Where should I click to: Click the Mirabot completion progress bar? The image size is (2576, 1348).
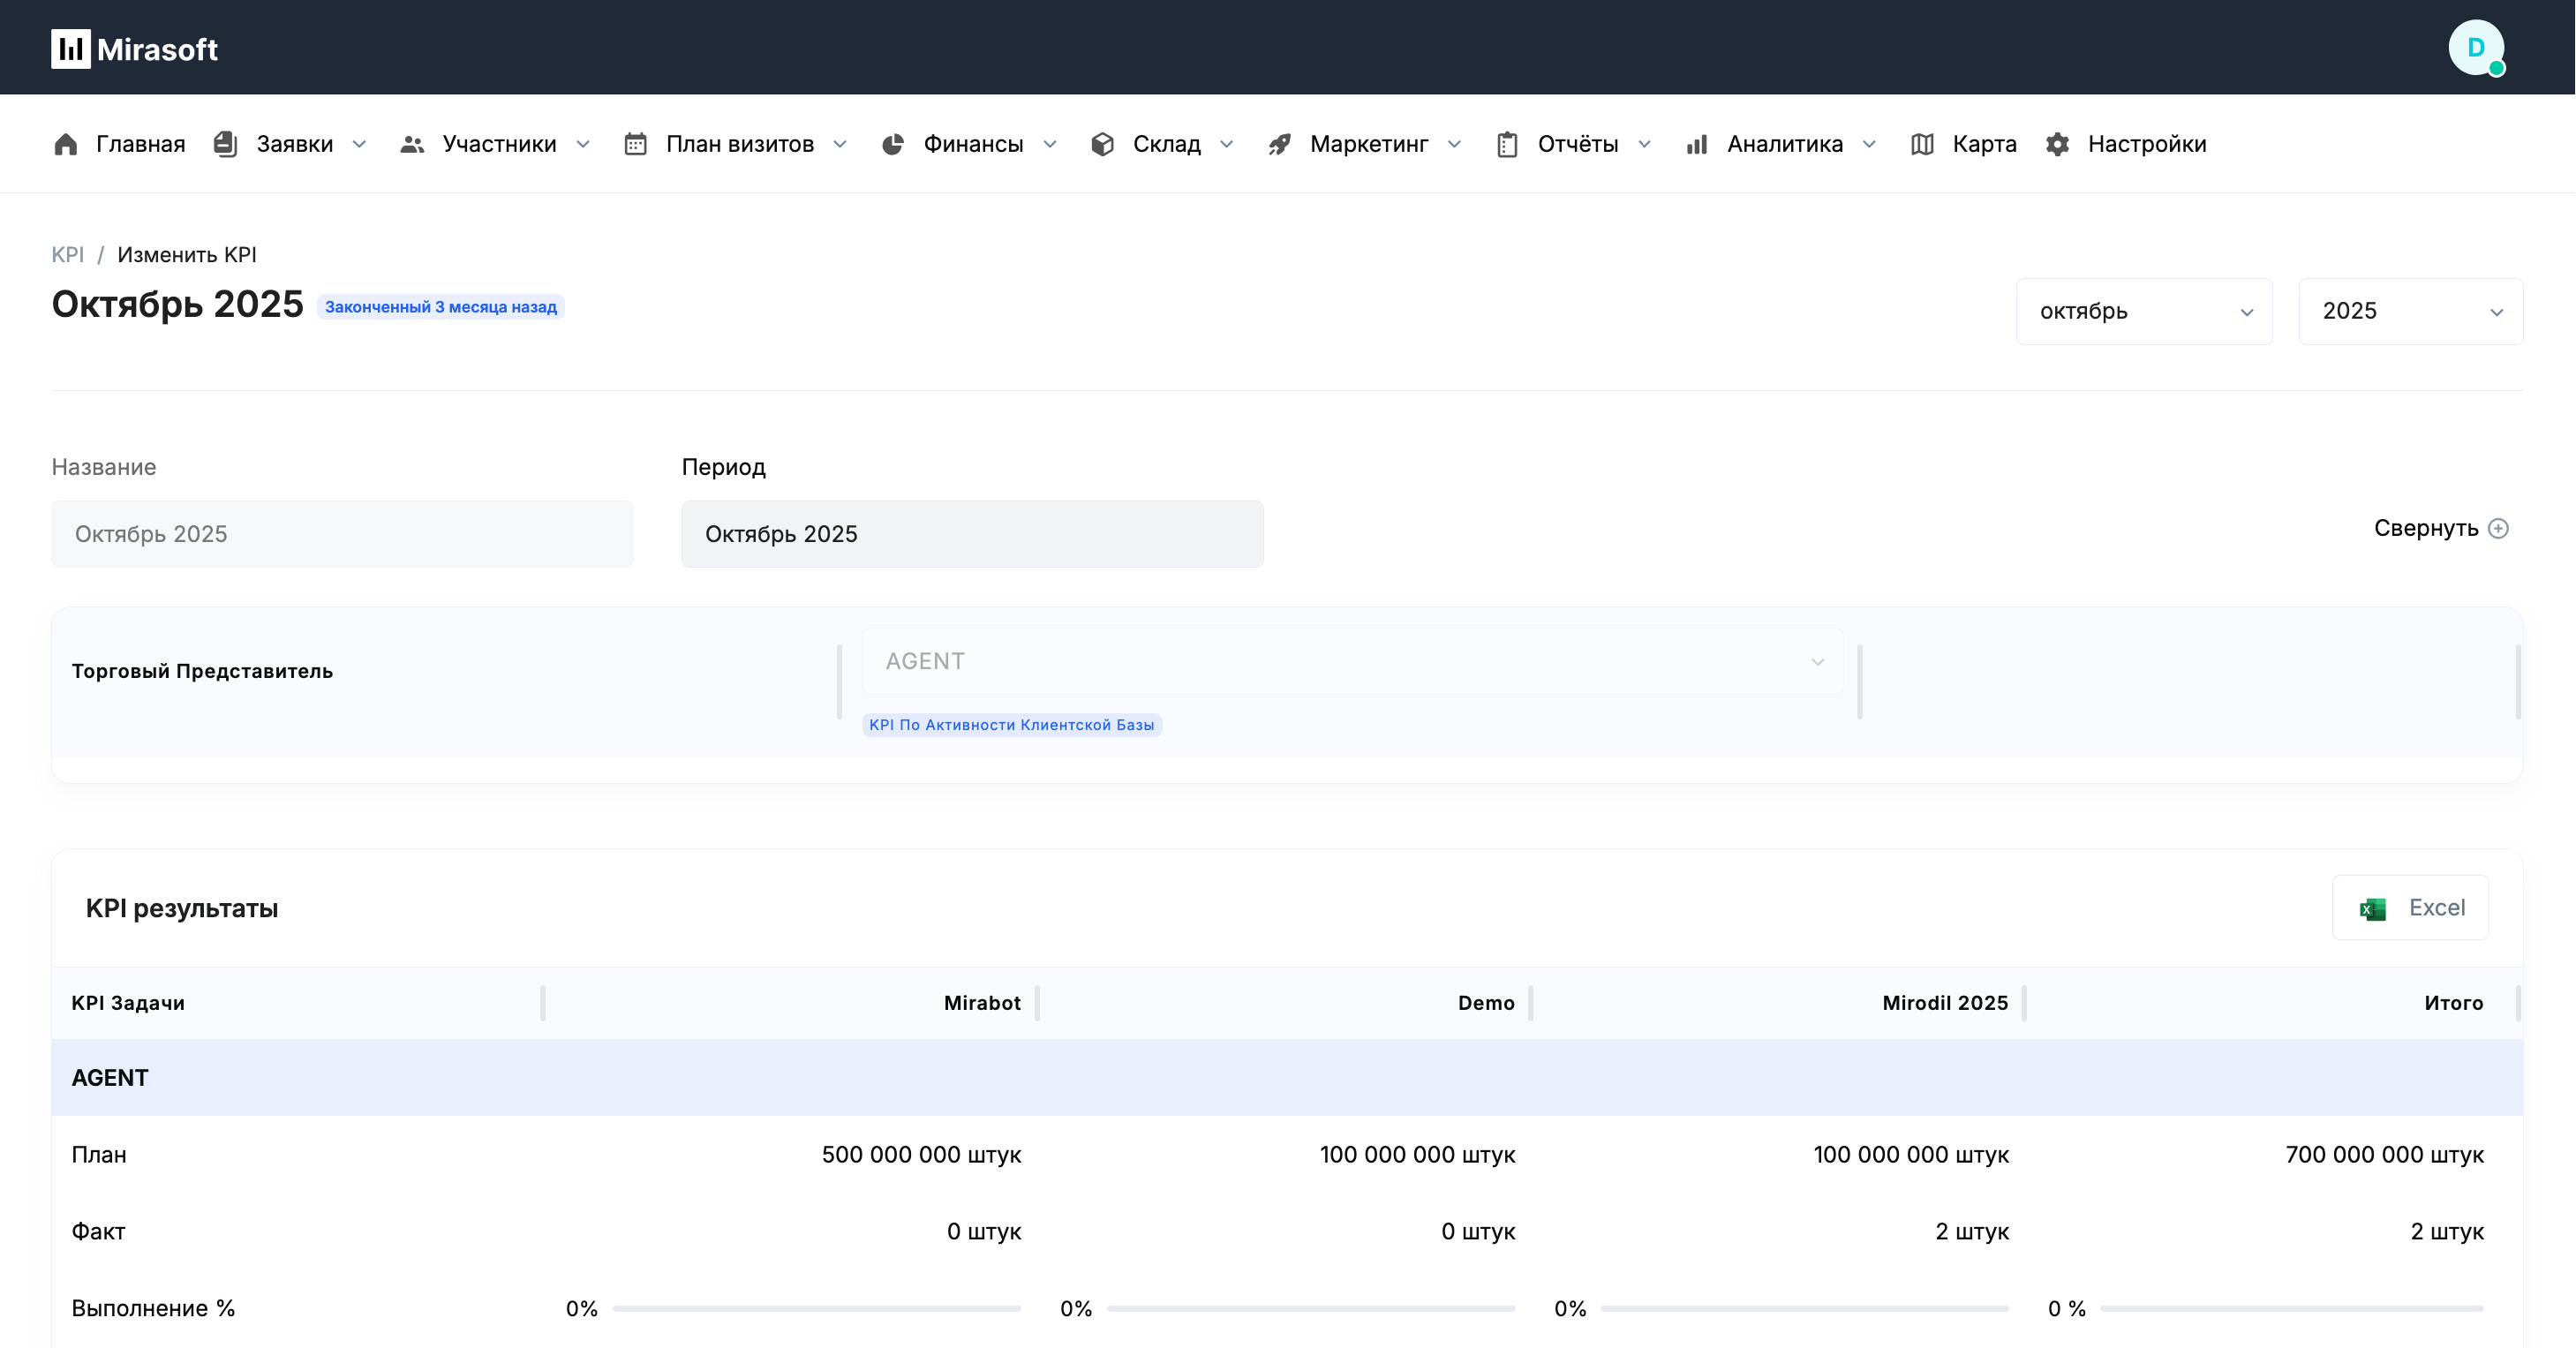[816, 1308]
